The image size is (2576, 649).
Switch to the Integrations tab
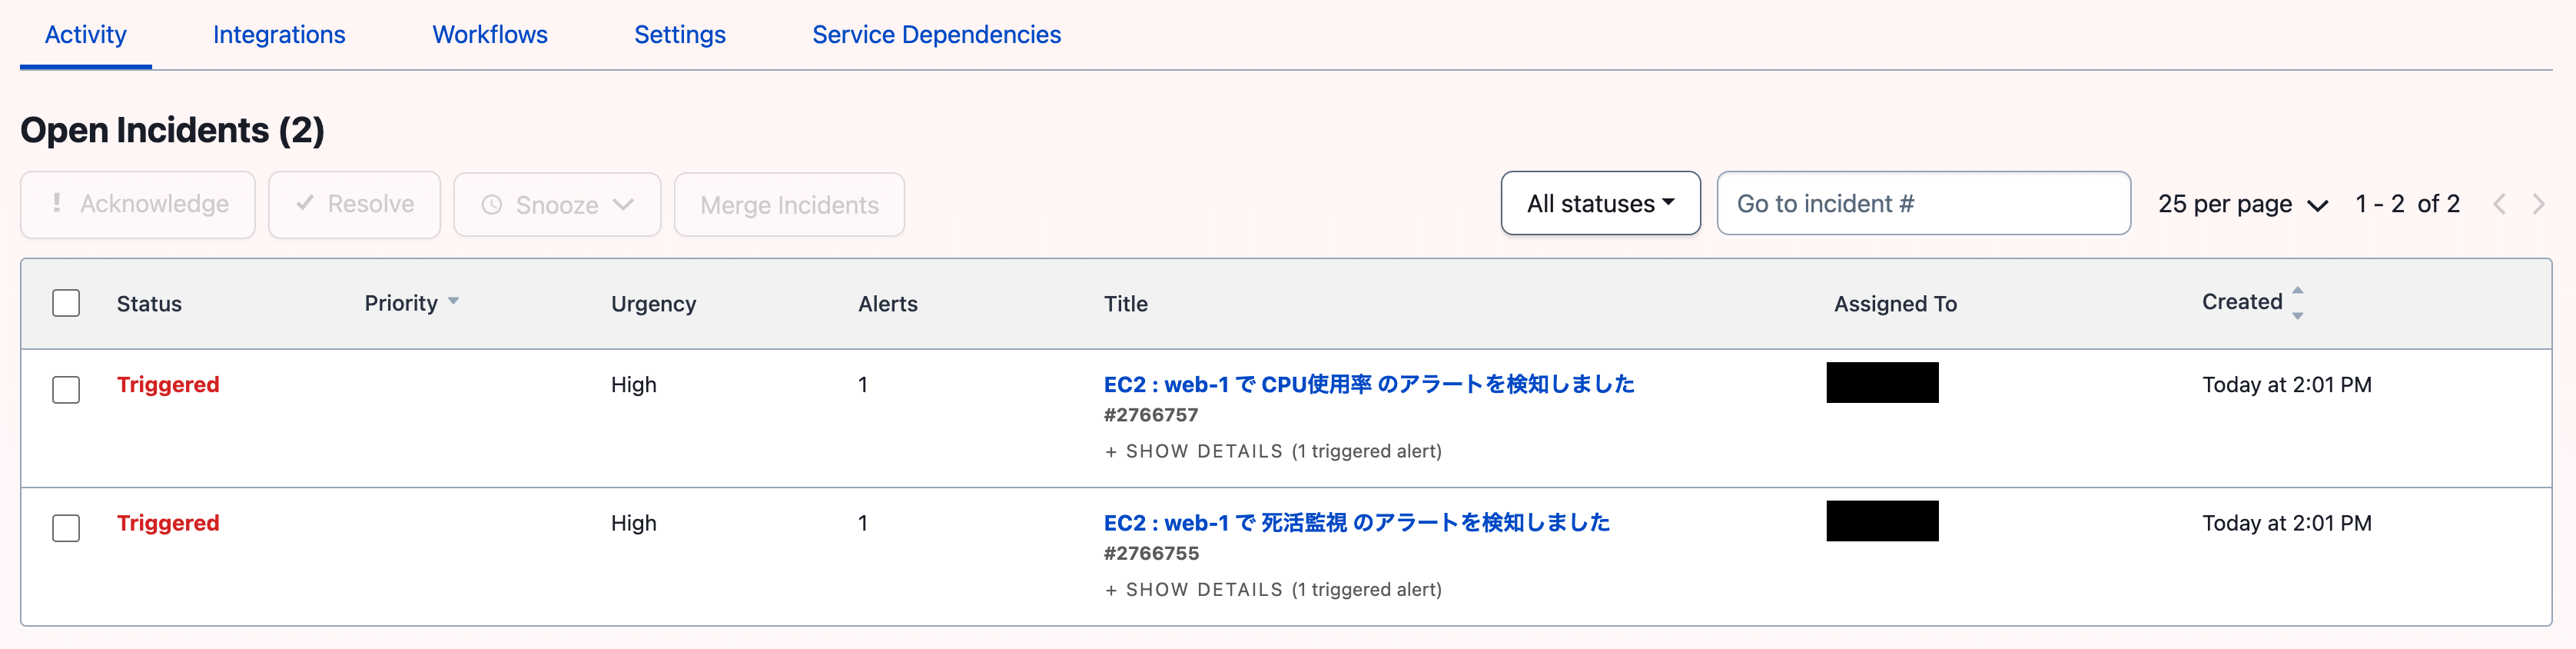tap(278, 34)
